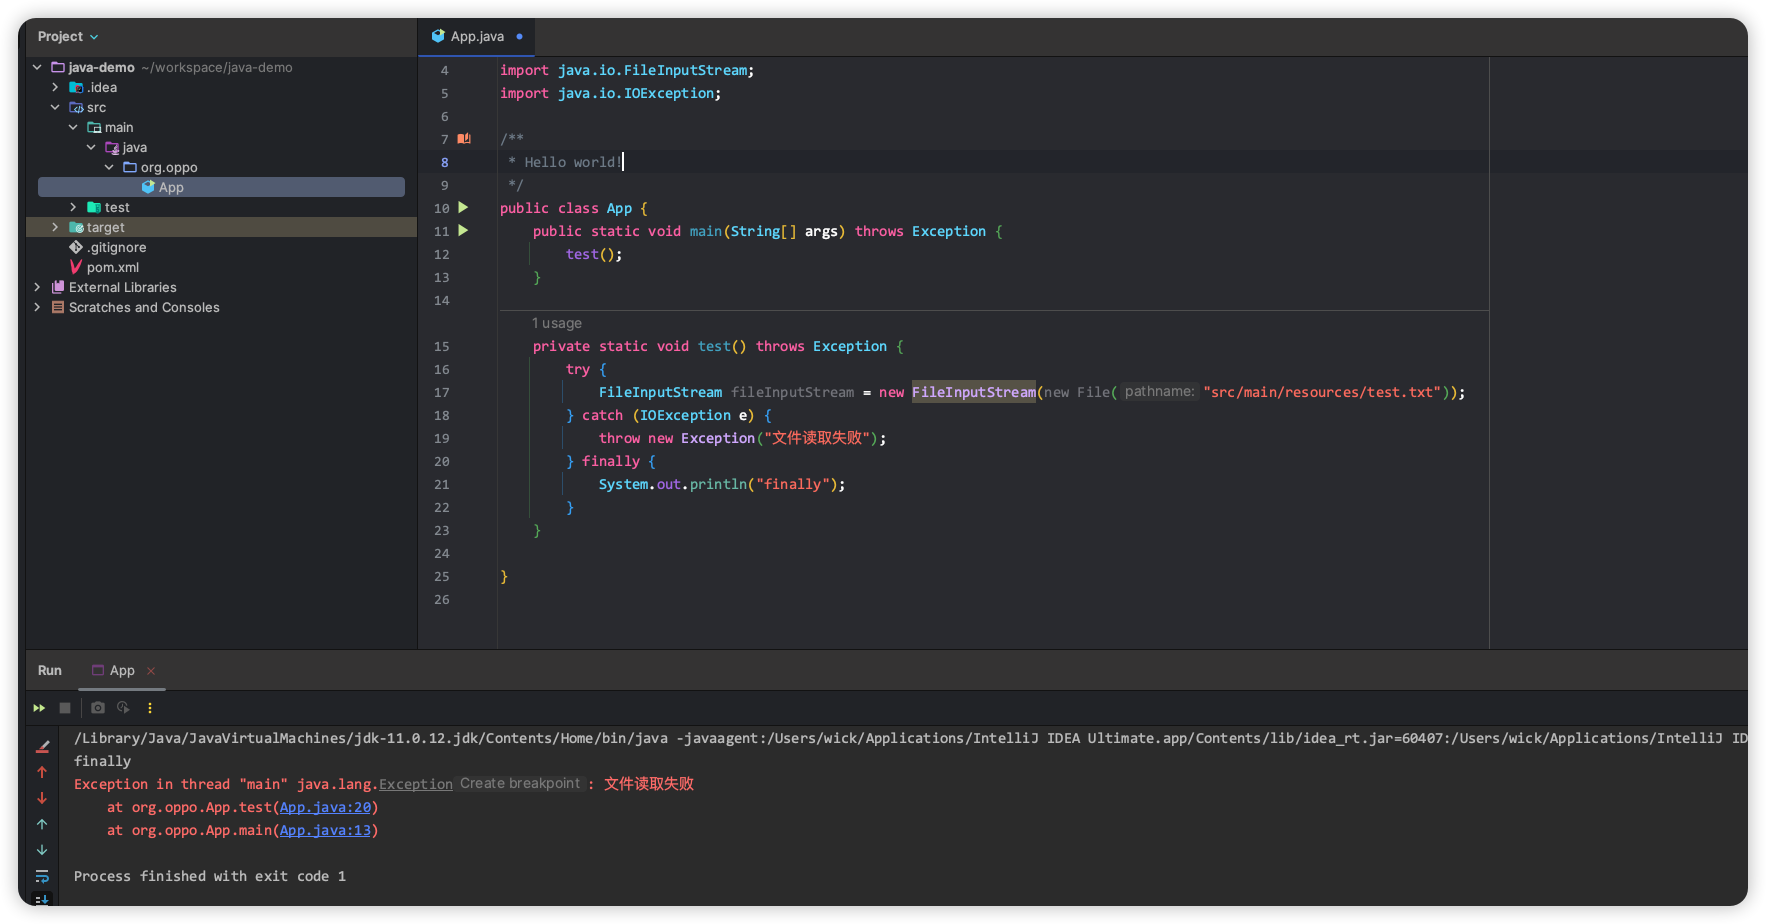The image size is (1766, 924).
Task: Select the App class in project tree
Action: [x=221, y=187]
